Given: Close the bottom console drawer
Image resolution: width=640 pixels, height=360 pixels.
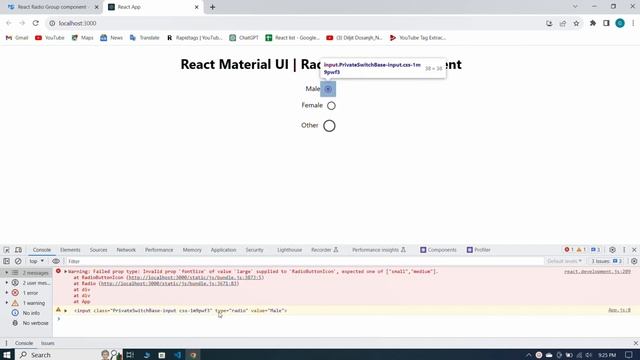Looking at the screenshot, I should click(635, 343).
